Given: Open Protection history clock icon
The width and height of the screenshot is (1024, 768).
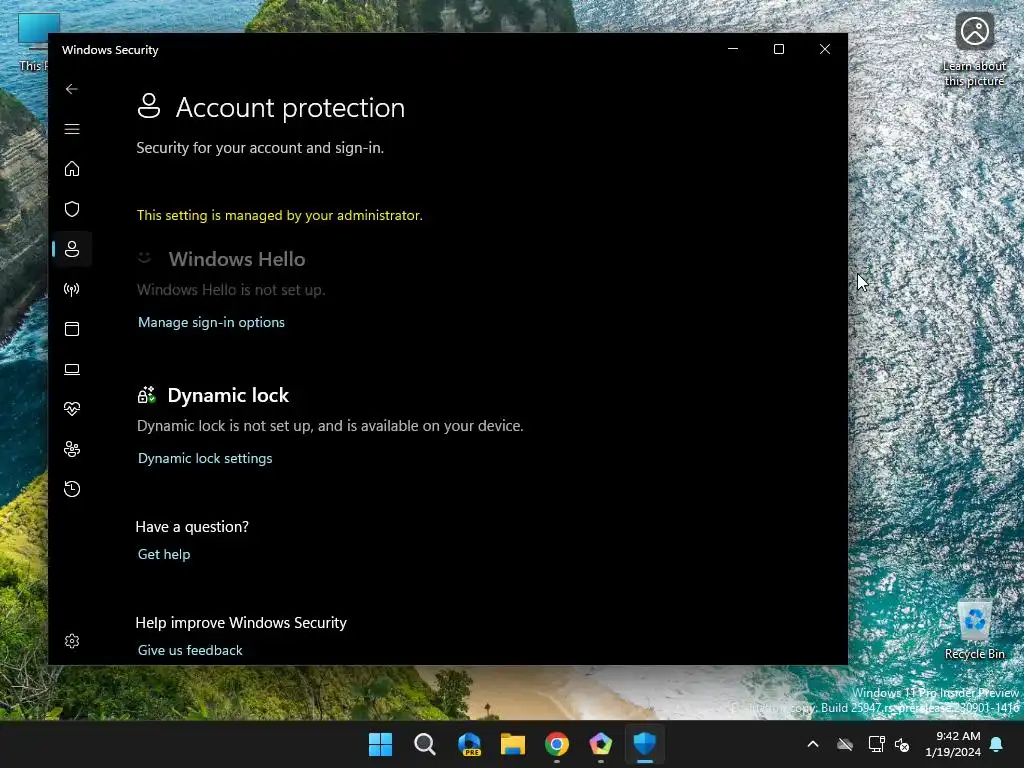Looking at the screenshot, I should (72, 489).
